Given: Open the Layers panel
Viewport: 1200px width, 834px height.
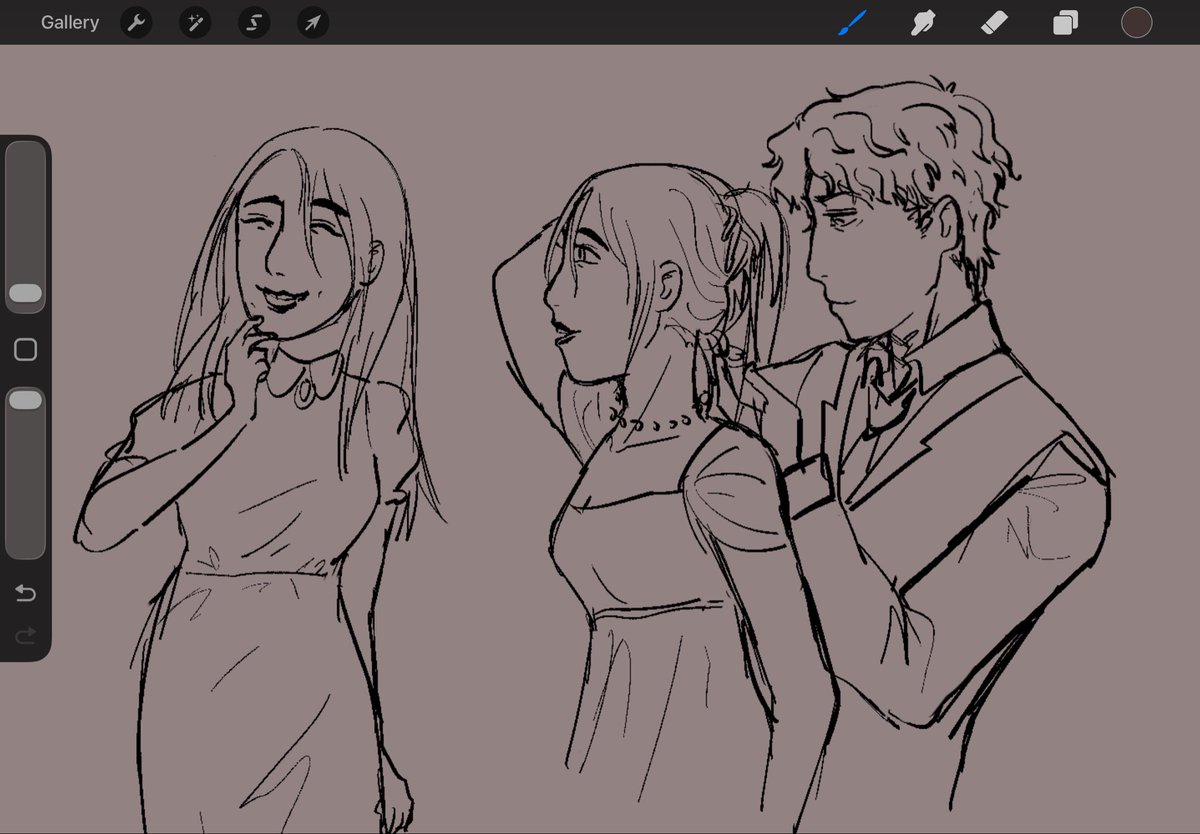Looking at the screenshot, I should pyautogui.click(x=1065, y=22).
